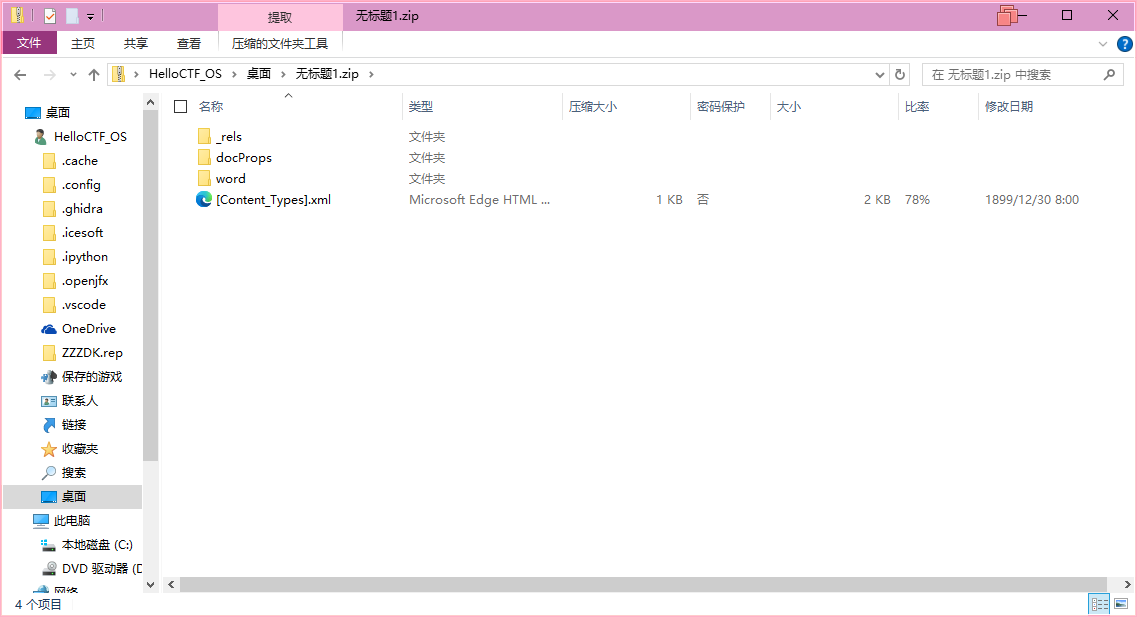Screen dimensions: 1137x617
Task: Toggle the select-all items checkbox
Action: 181,106
